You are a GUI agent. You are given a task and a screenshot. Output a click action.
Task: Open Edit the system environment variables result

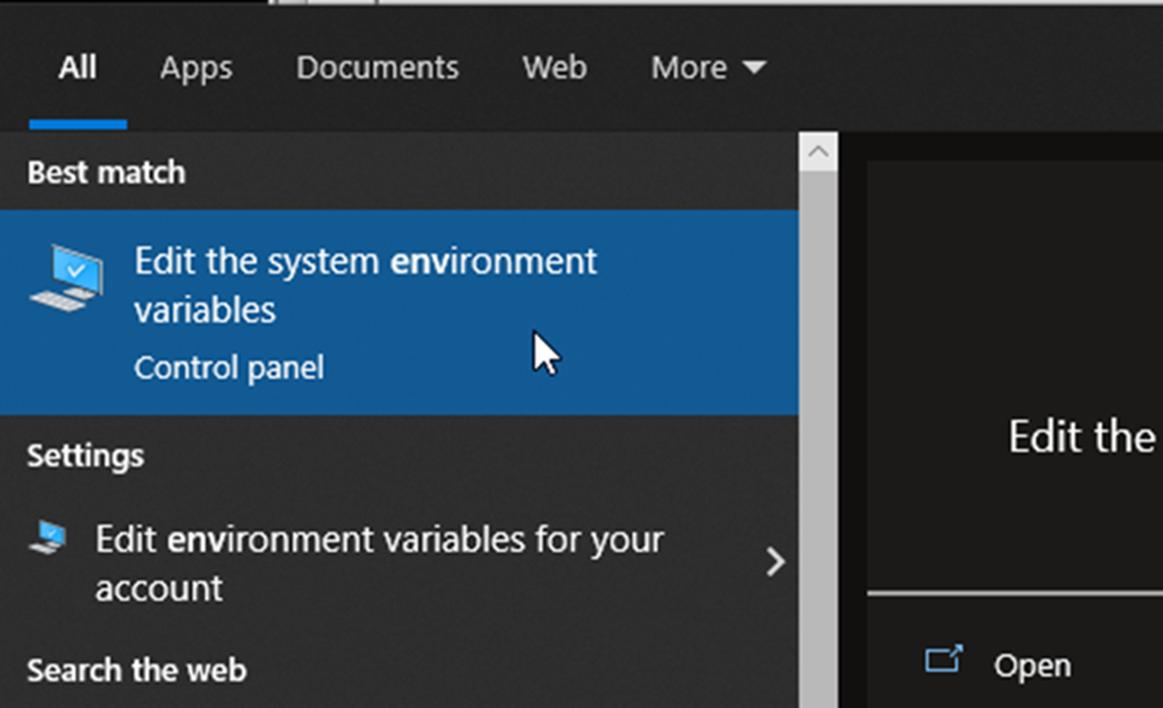[365, 285]
